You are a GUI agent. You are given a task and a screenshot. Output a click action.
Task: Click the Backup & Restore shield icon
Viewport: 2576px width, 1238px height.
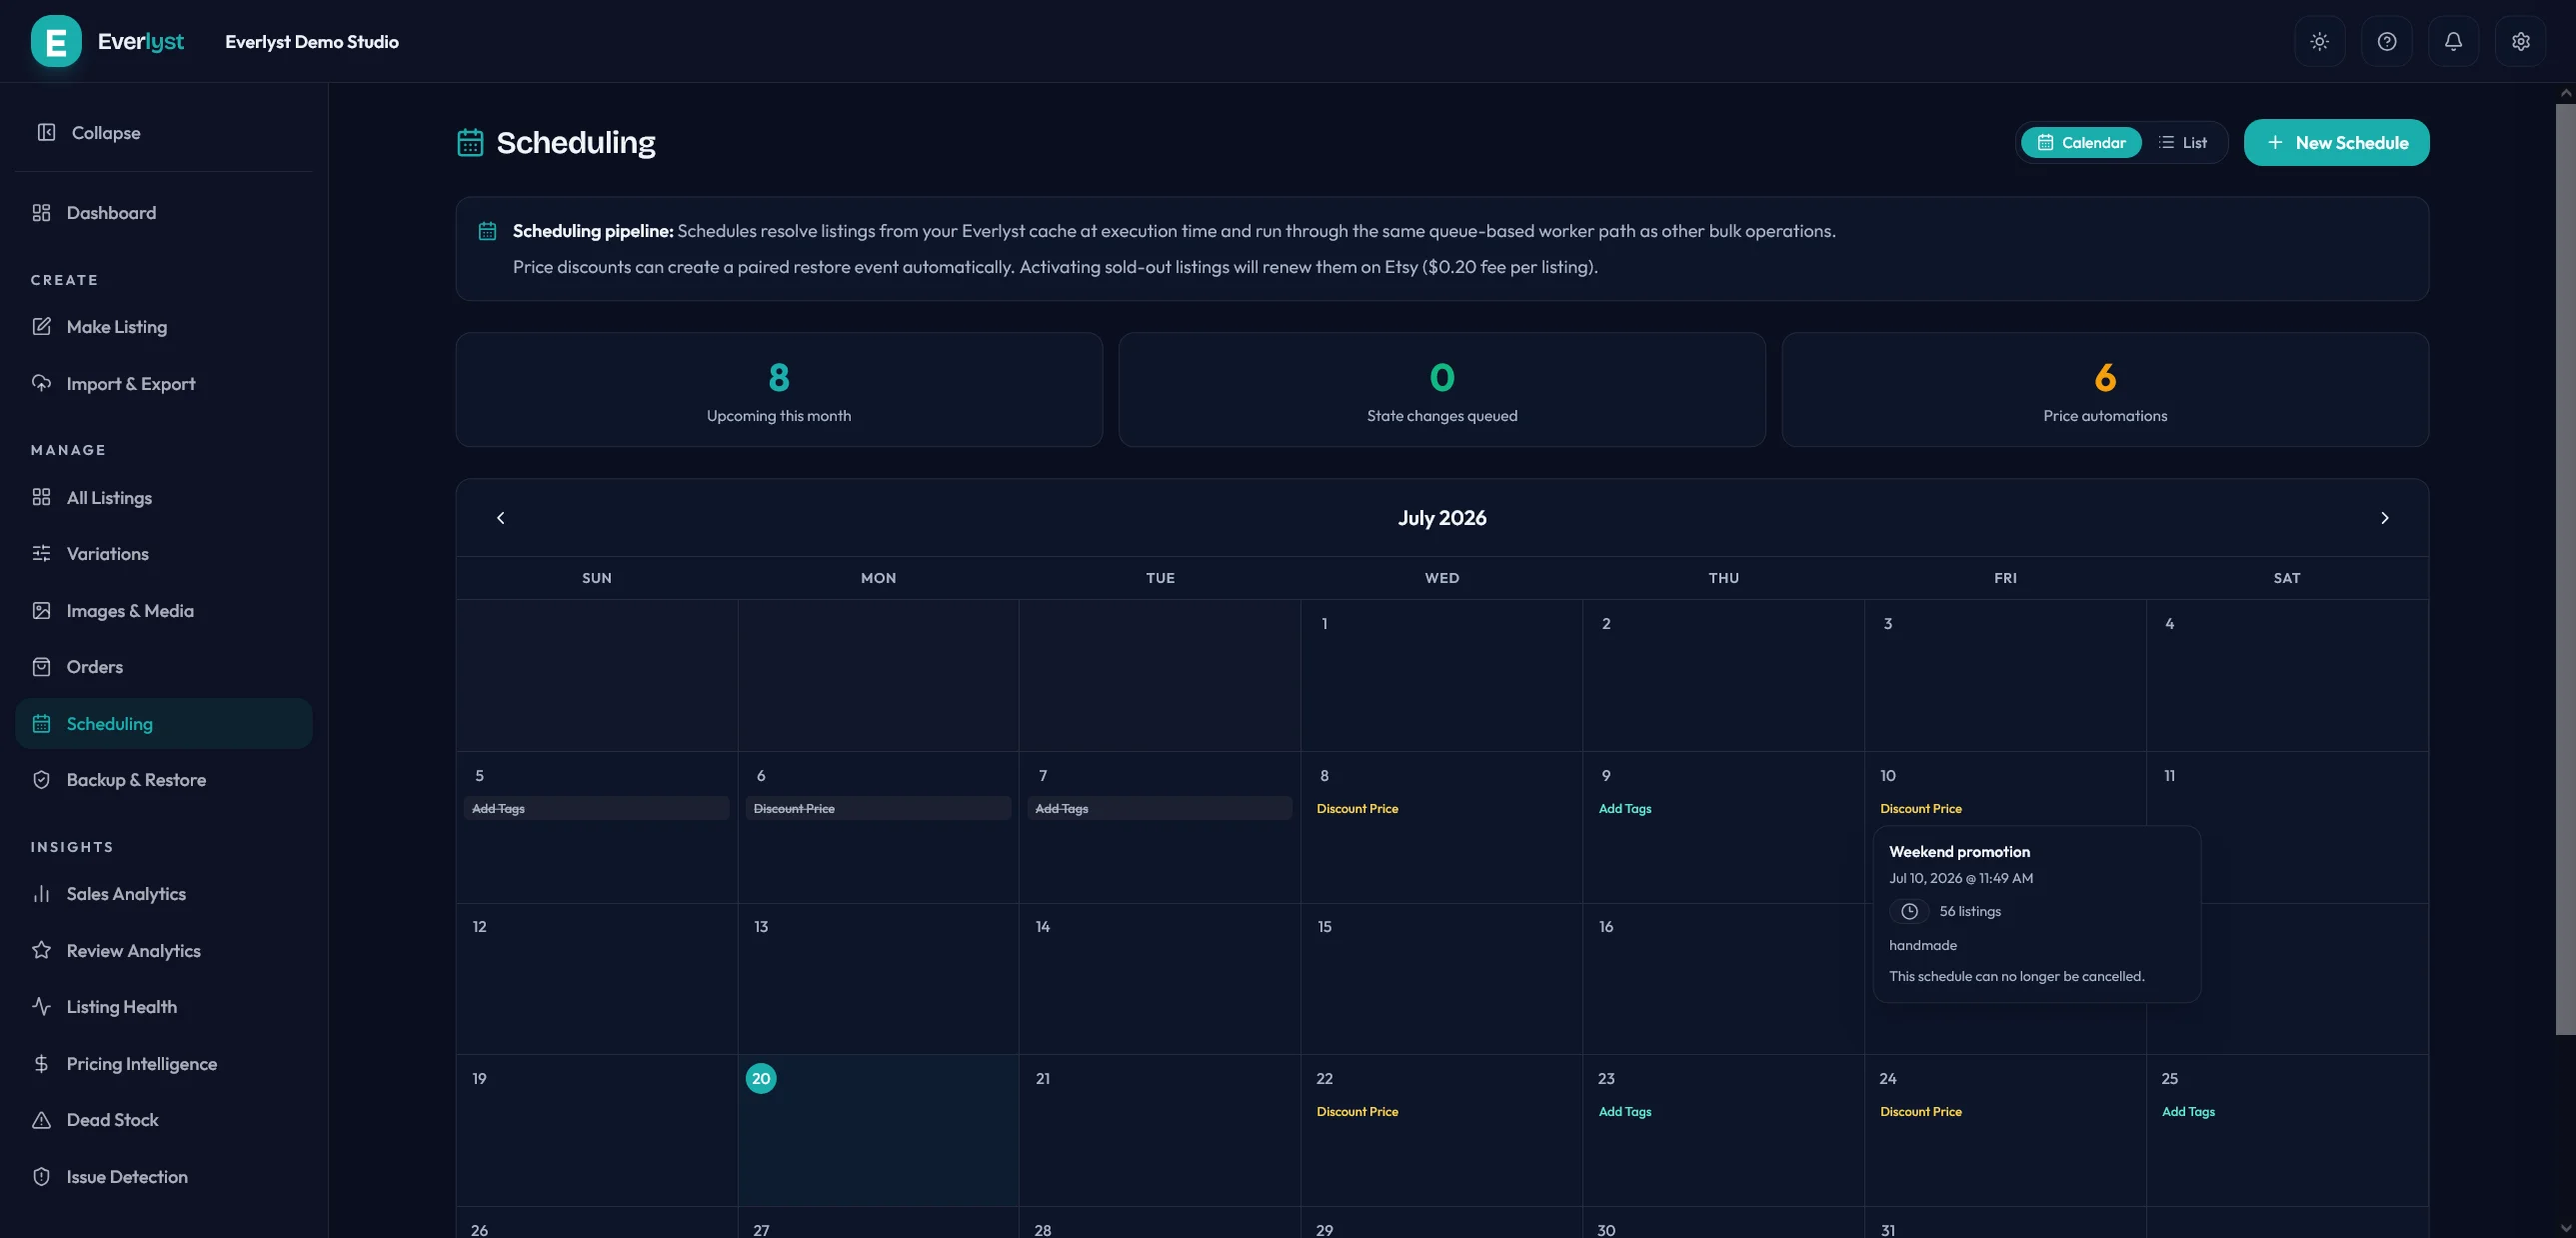click(41, 779)
